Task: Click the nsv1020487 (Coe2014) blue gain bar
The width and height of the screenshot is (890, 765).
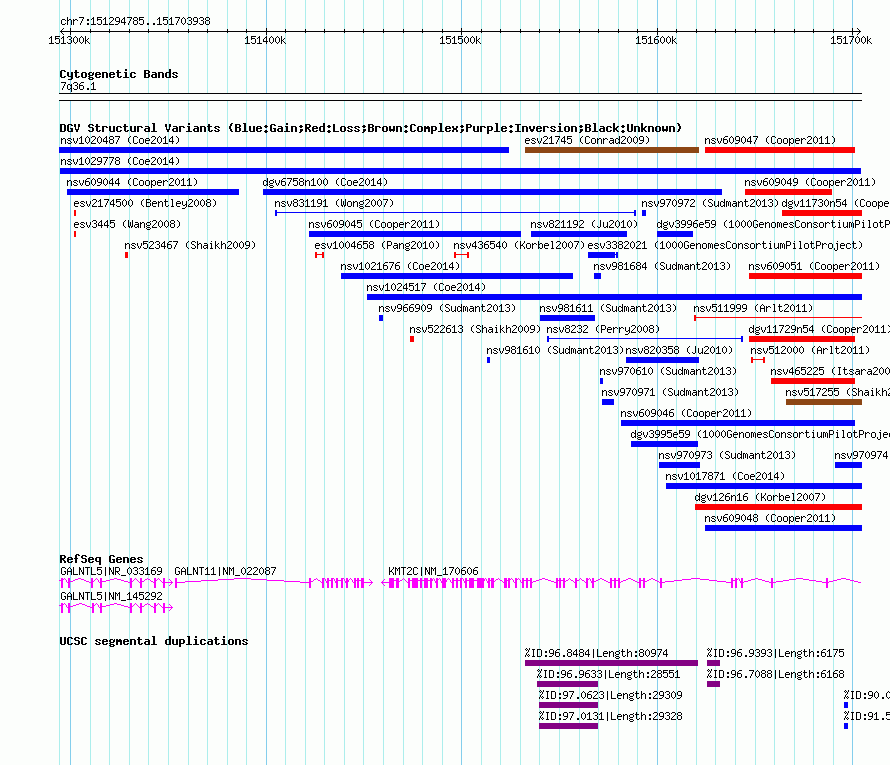Action: point(284,150)
